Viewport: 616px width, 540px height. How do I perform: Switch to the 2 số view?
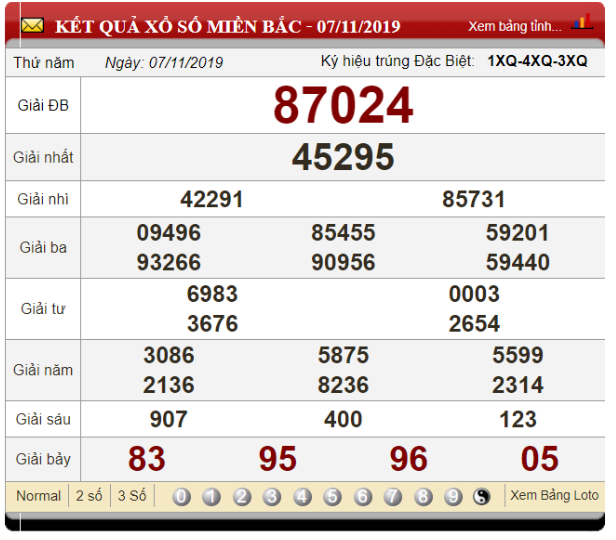89,496
